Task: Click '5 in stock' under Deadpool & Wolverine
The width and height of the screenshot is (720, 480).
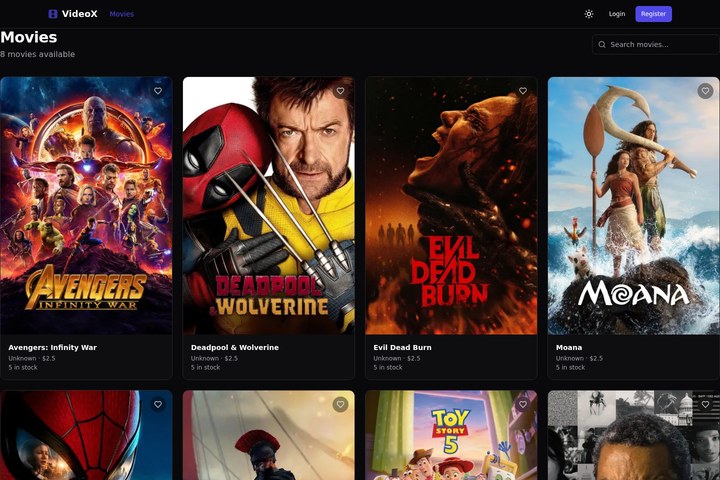Action: 205,367
